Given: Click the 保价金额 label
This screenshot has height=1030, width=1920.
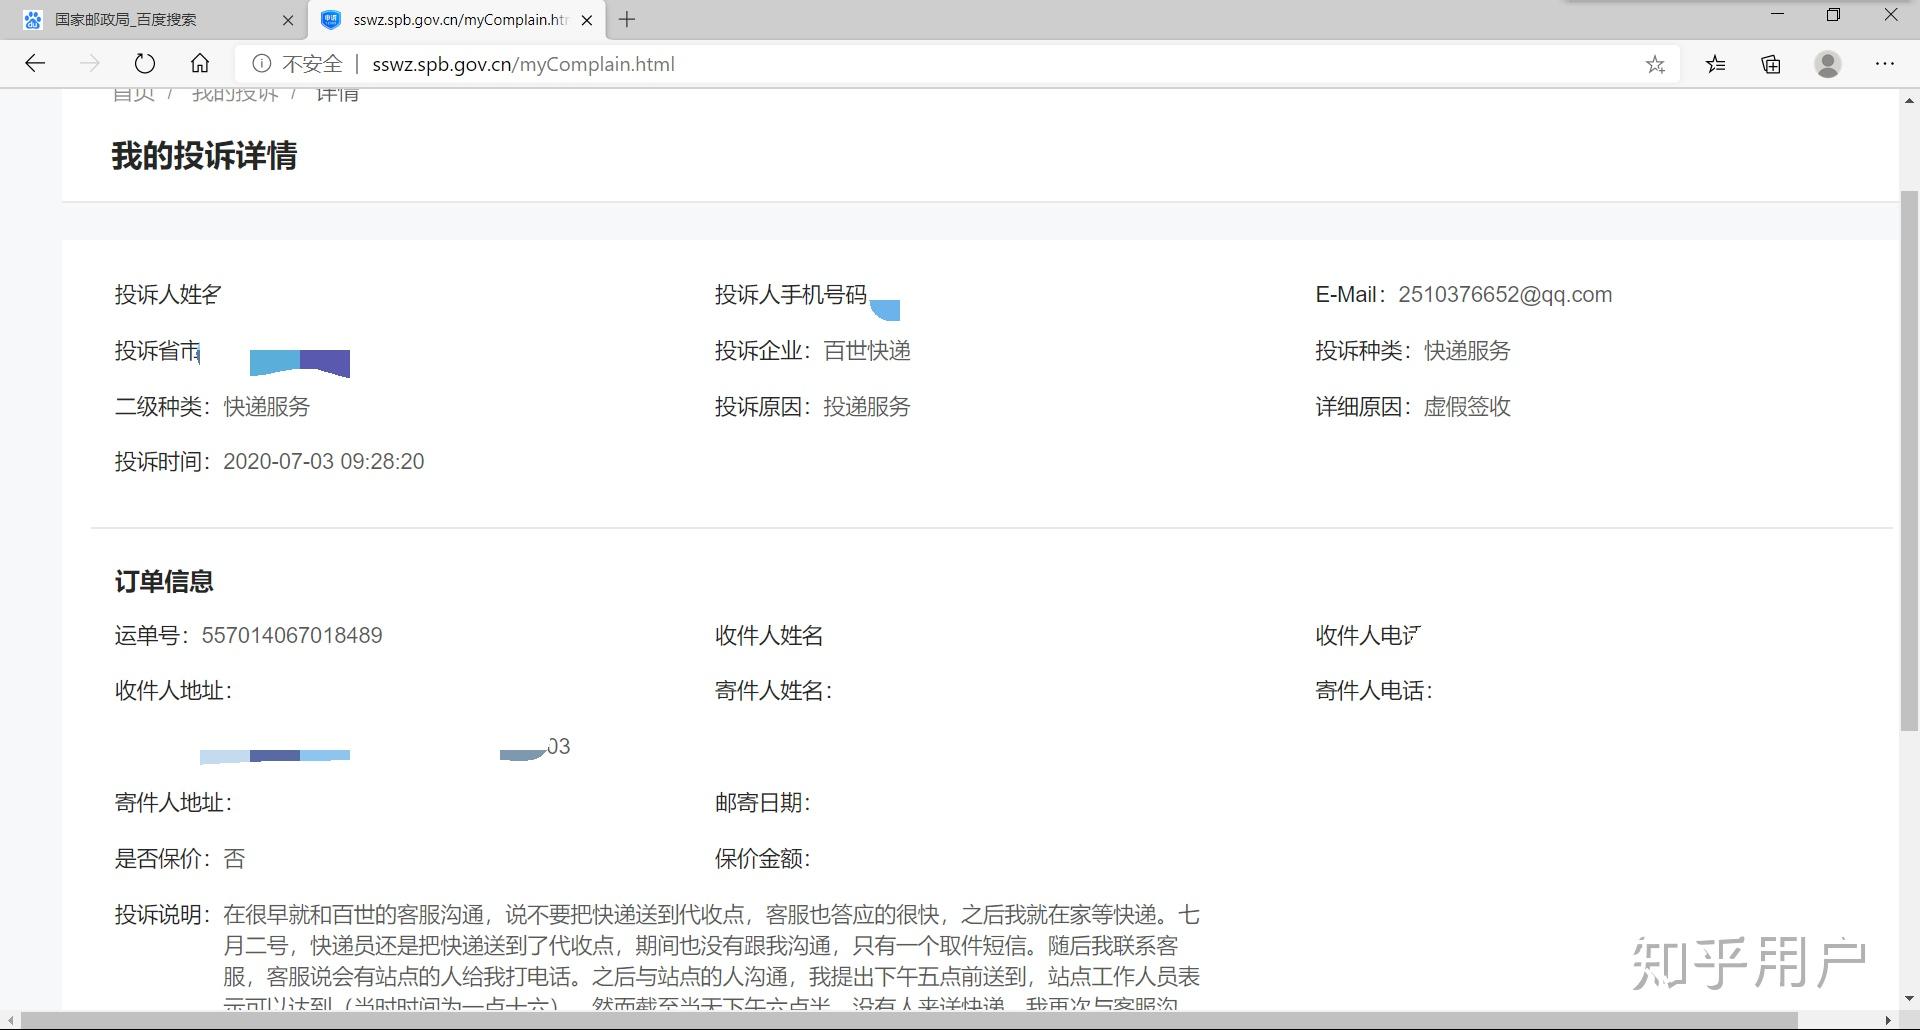Looking at the screenshot, I should (x=763, y=859).
